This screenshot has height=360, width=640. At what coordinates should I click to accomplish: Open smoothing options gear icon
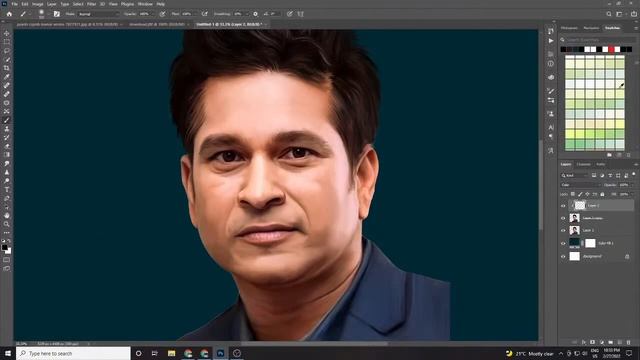coord(256,14)
